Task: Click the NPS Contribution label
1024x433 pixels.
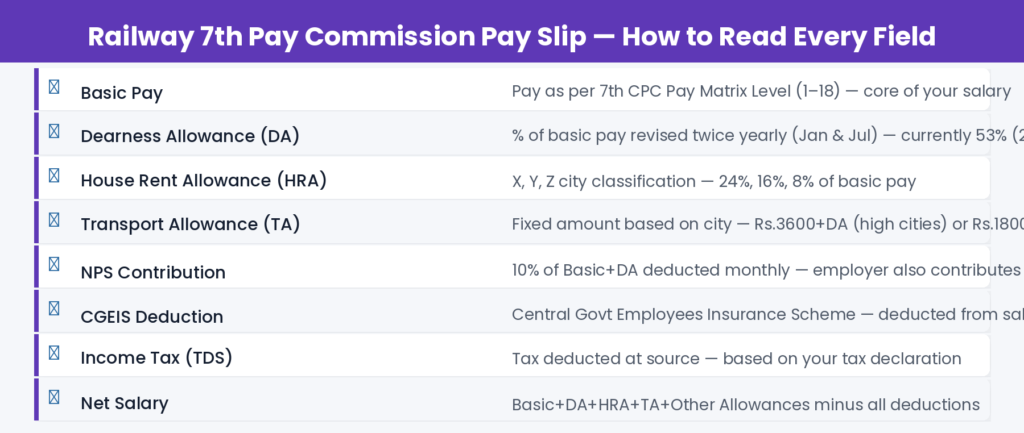Action: coord(153,272)
